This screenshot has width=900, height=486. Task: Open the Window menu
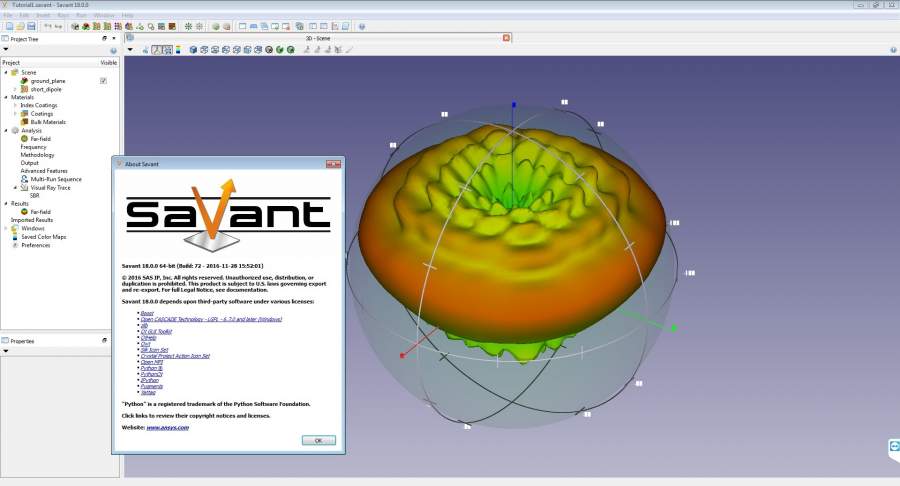[x=104, y=15]
